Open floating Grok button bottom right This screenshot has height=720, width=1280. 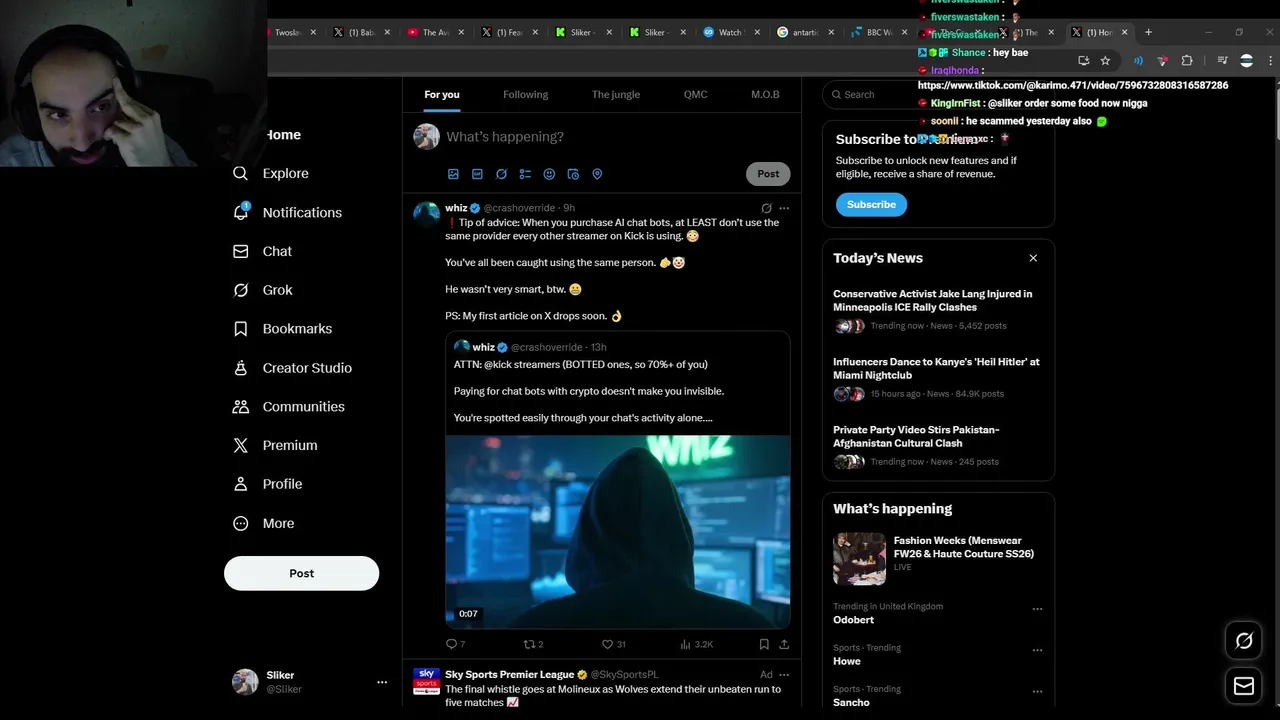point(1244,641)
